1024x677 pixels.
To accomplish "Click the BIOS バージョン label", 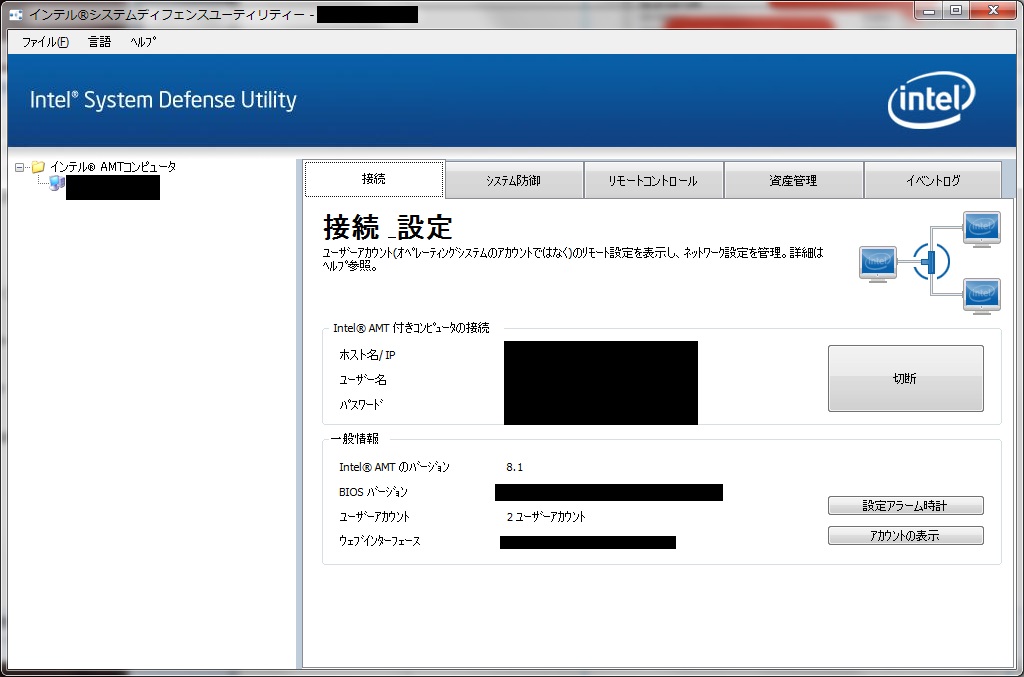I will tap(373, 492).
